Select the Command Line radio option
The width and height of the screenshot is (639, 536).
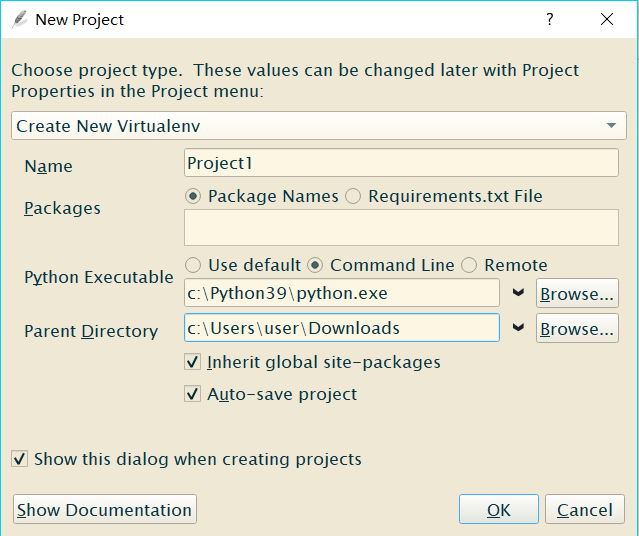coord(316,265)
